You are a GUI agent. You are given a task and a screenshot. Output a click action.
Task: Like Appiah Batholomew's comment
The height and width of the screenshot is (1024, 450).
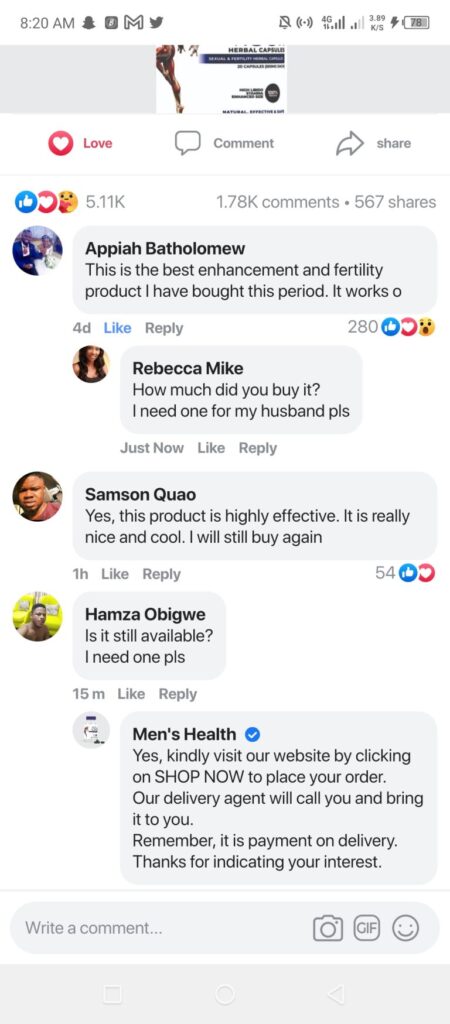tap(118, 328)
